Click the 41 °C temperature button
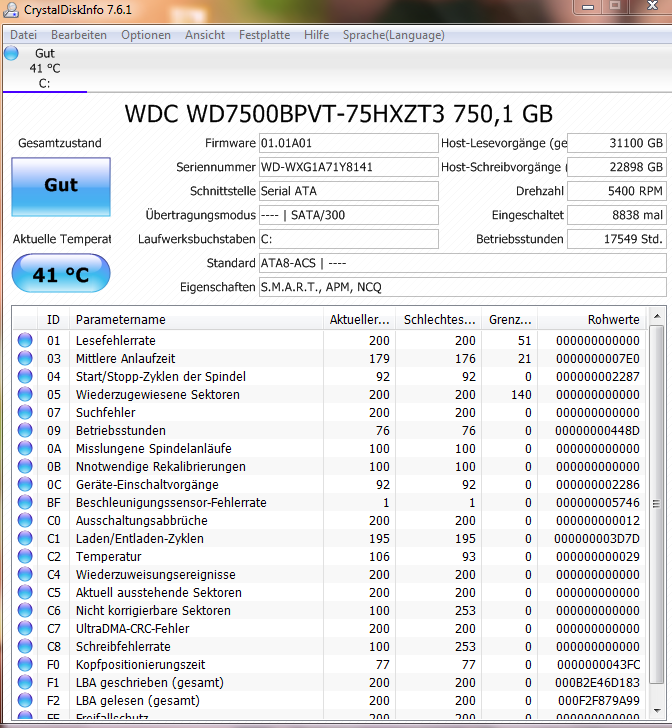 click(x=61, y=273)
